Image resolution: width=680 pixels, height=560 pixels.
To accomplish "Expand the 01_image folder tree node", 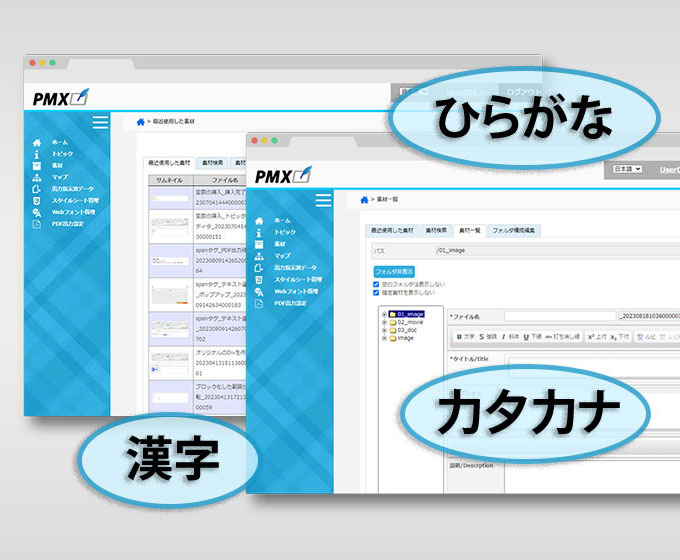I will click(385, 314).
